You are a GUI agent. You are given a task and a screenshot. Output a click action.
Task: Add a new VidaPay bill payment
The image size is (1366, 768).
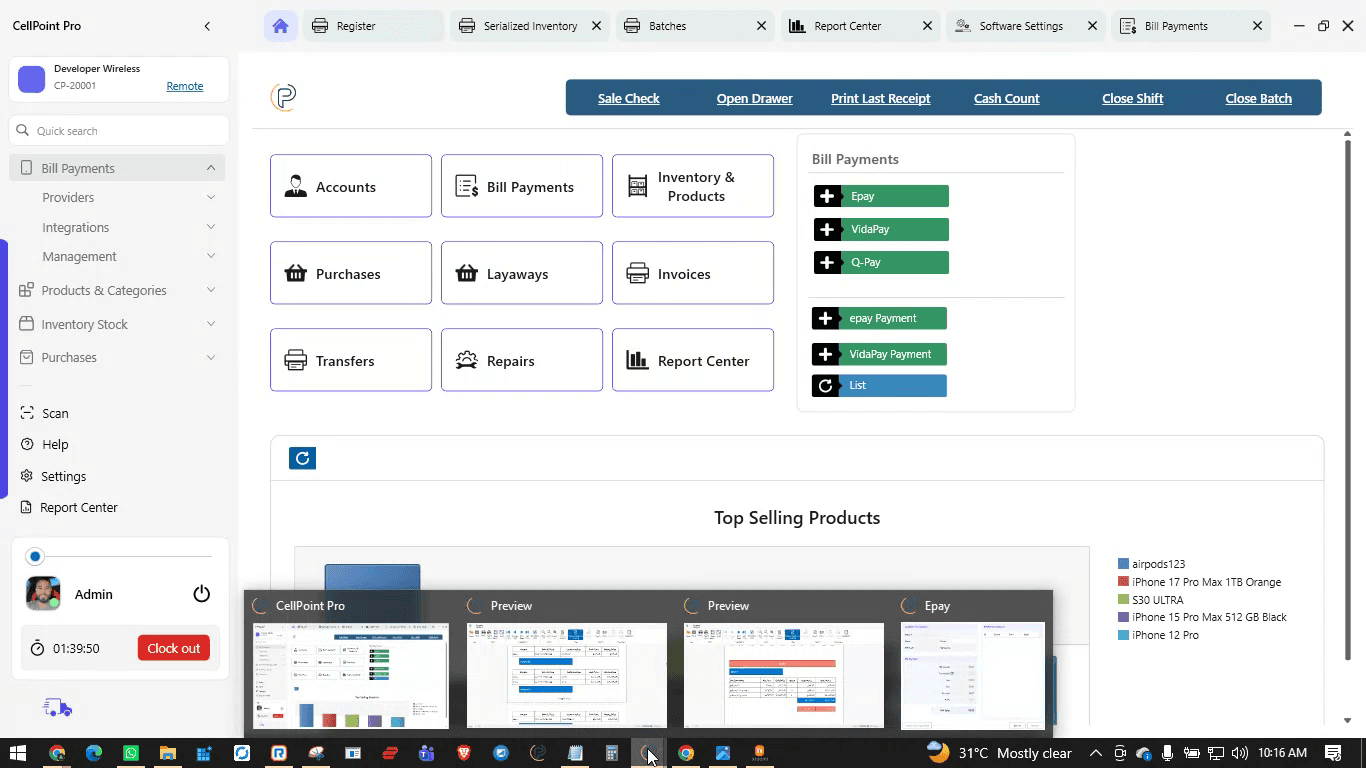[x=881, y=229]
